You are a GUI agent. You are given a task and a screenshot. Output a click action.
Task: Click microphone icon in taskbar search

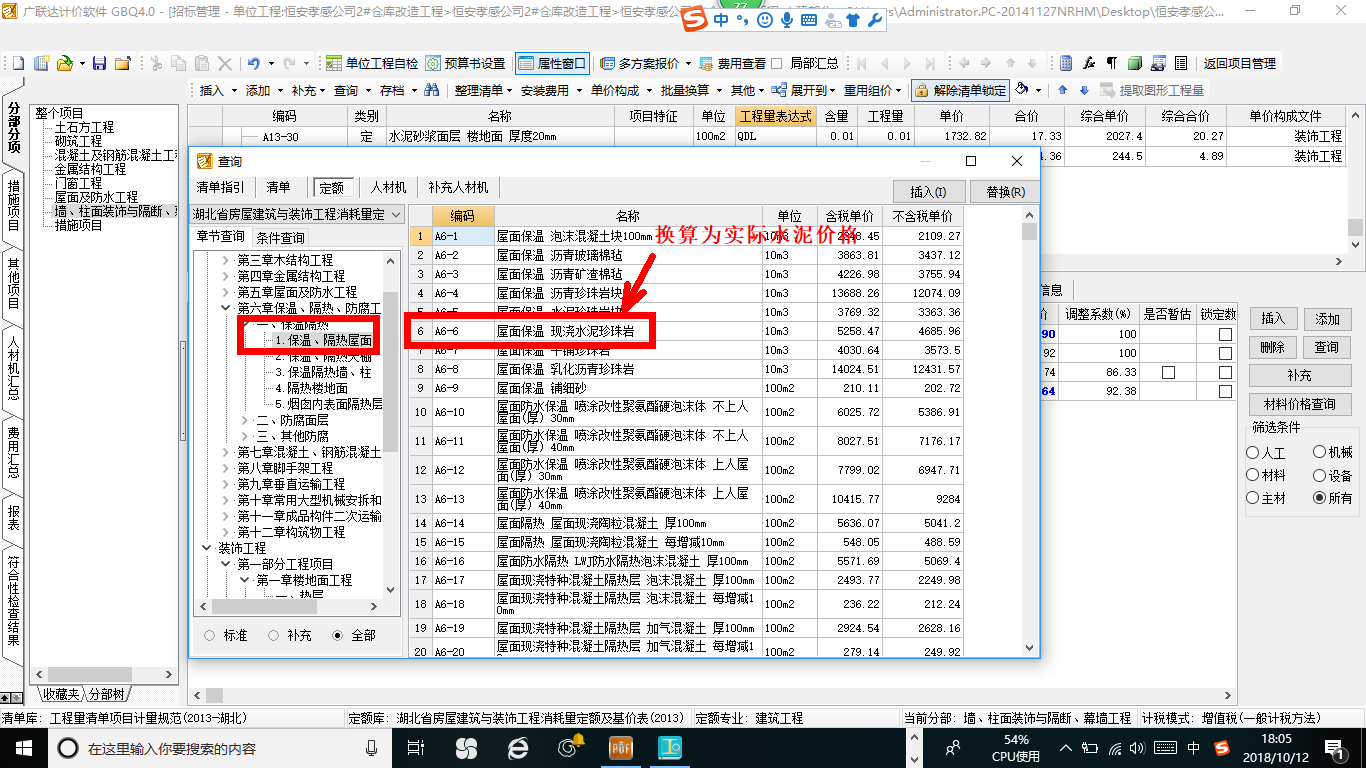pos(372,747)
